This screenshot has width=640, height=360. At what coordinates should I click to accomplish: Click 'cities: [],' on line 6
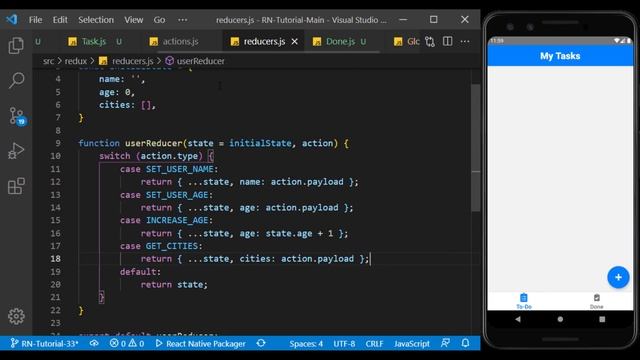[x=127, y=105]
